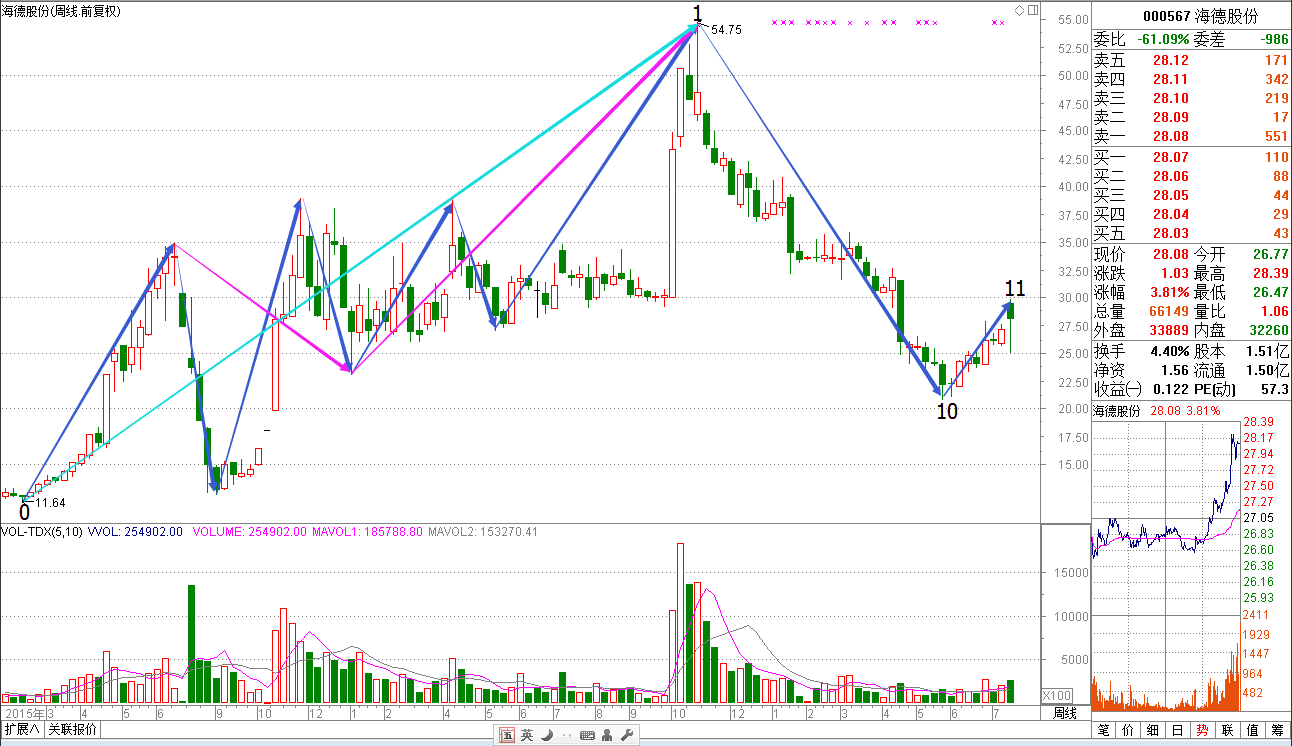Switch to the 价 price tab
Viewport: 1292px width, 746px height.
1129,730
